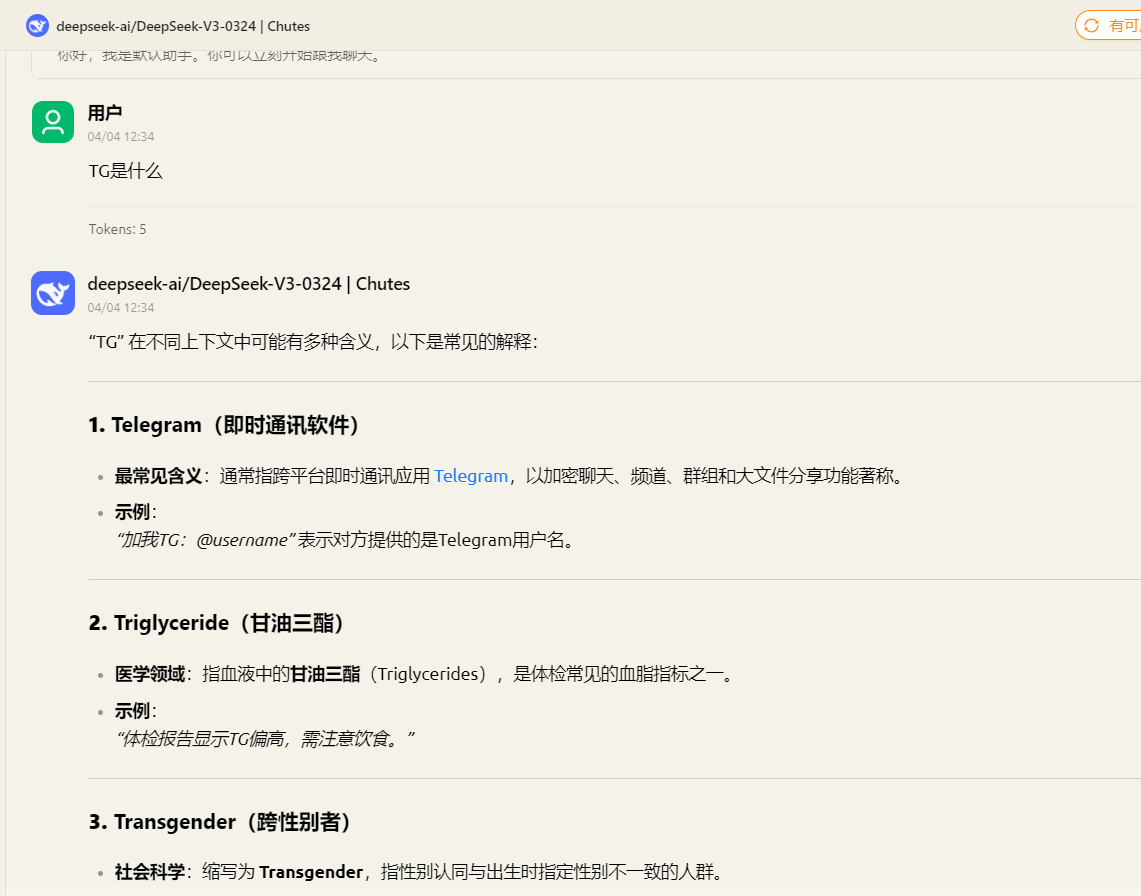The height and width of the screenshot is (896, 1141).
Task: Click heading 3. Transgender（跨性别者）
Action: [220, 822]
